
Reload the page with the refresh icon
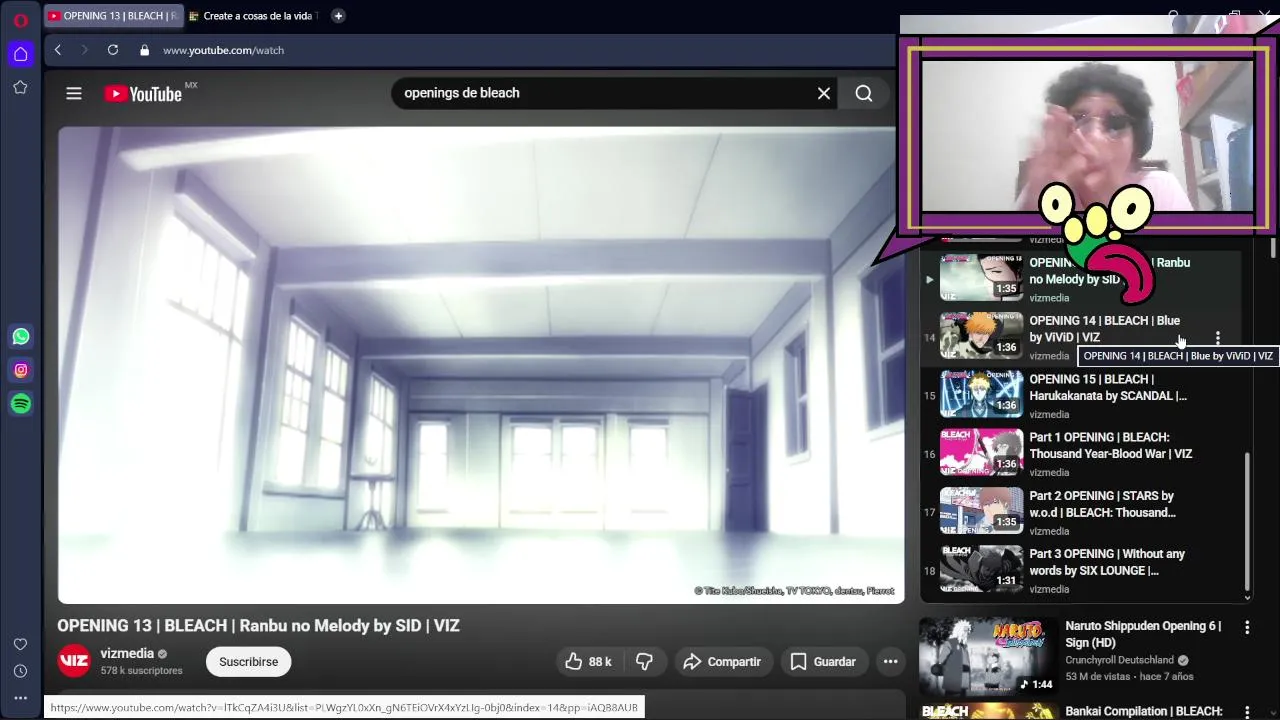[113, 50]
